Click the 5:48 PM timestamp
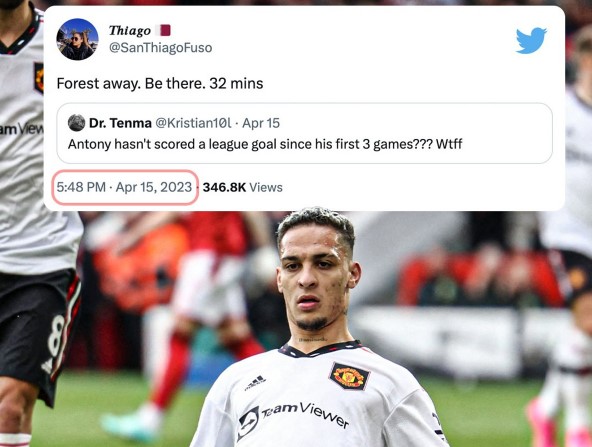The width and height of the screenshot is (592, 447). pyautogui.click(x=81, y=187)
